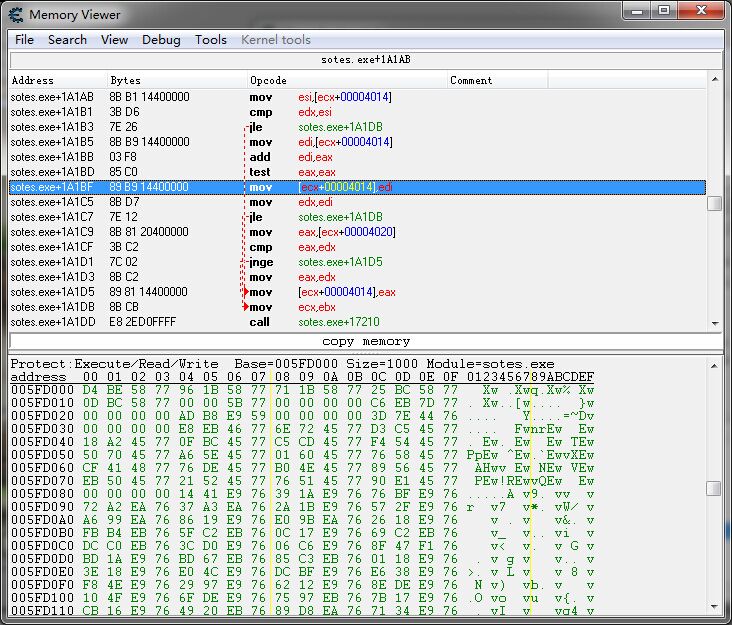The image size is (732, 625).
Task: Select the highlighted sotes.exe+1A1BF mov instruction row
Action: point(356,187)
